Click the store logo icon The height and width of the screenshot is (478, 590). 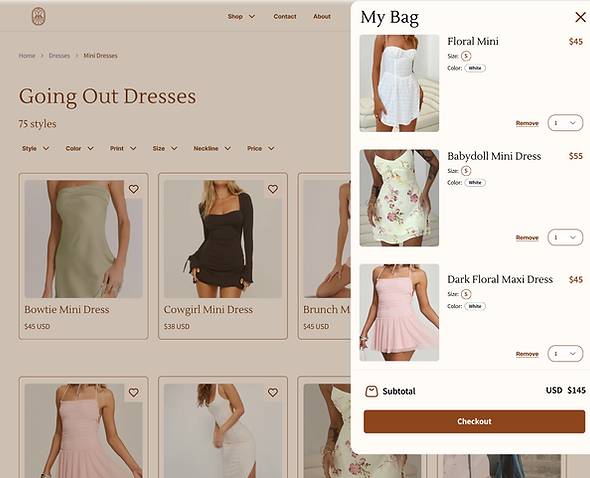coord(38,17)
